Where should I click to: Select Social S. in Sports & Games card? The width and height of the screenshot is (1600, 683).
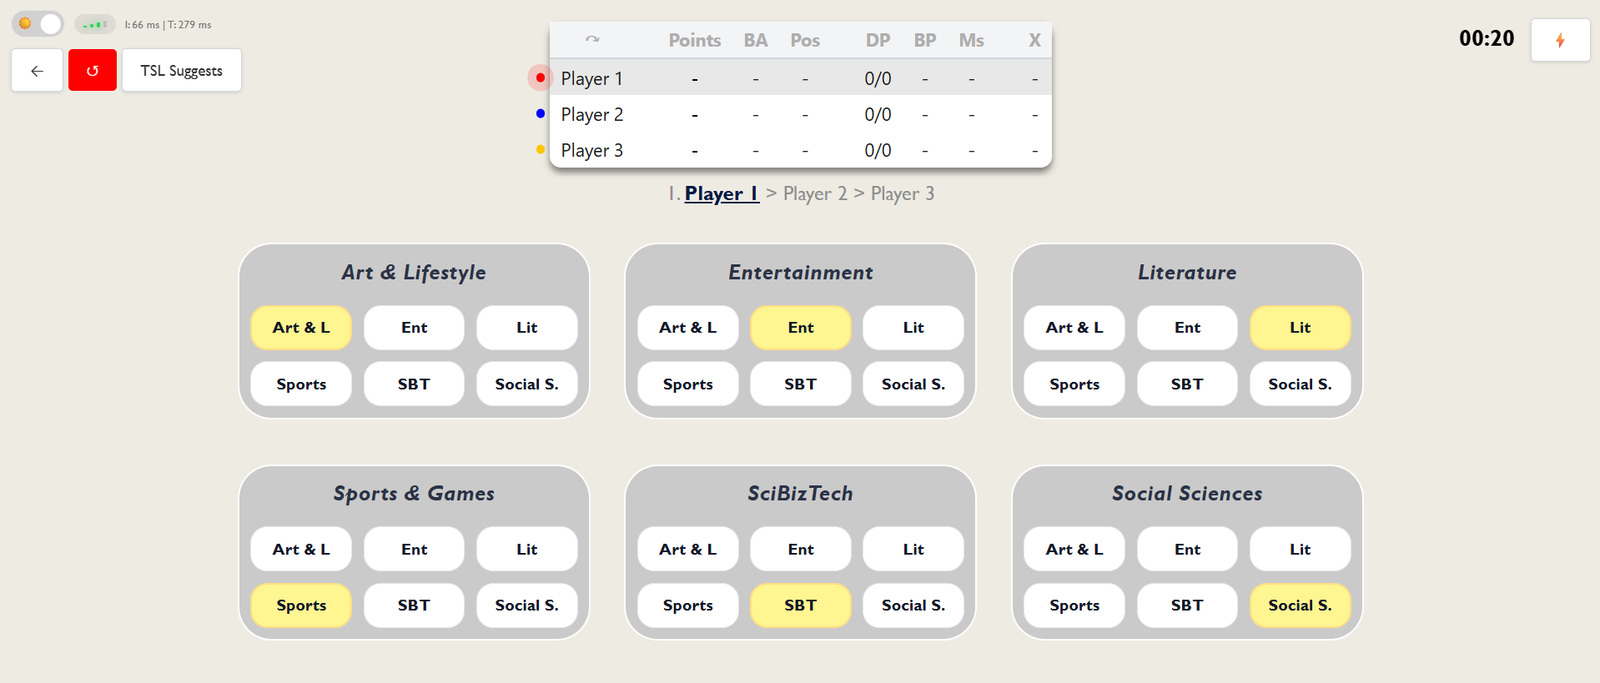(527, 605)
